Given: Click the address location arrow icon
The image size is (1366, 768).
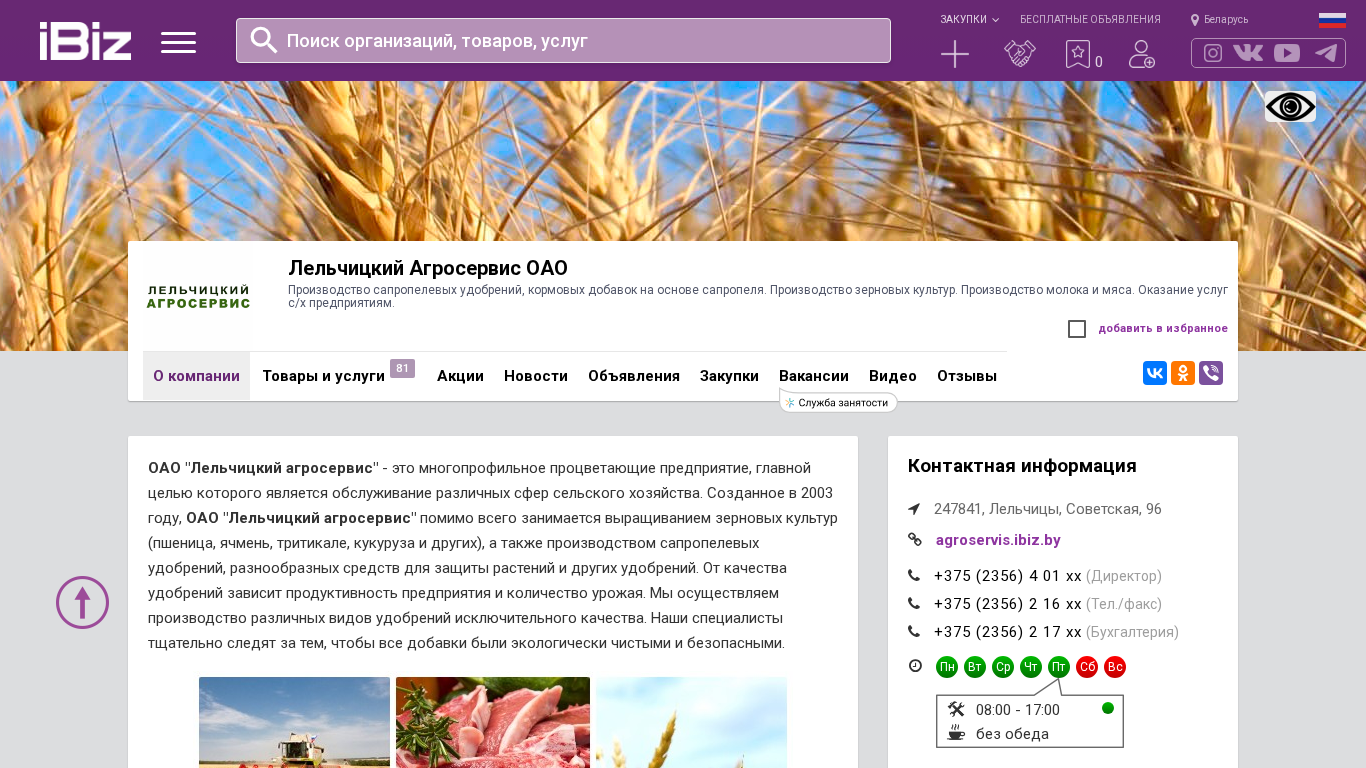Looking at the screenshot, I should (914, 509).
